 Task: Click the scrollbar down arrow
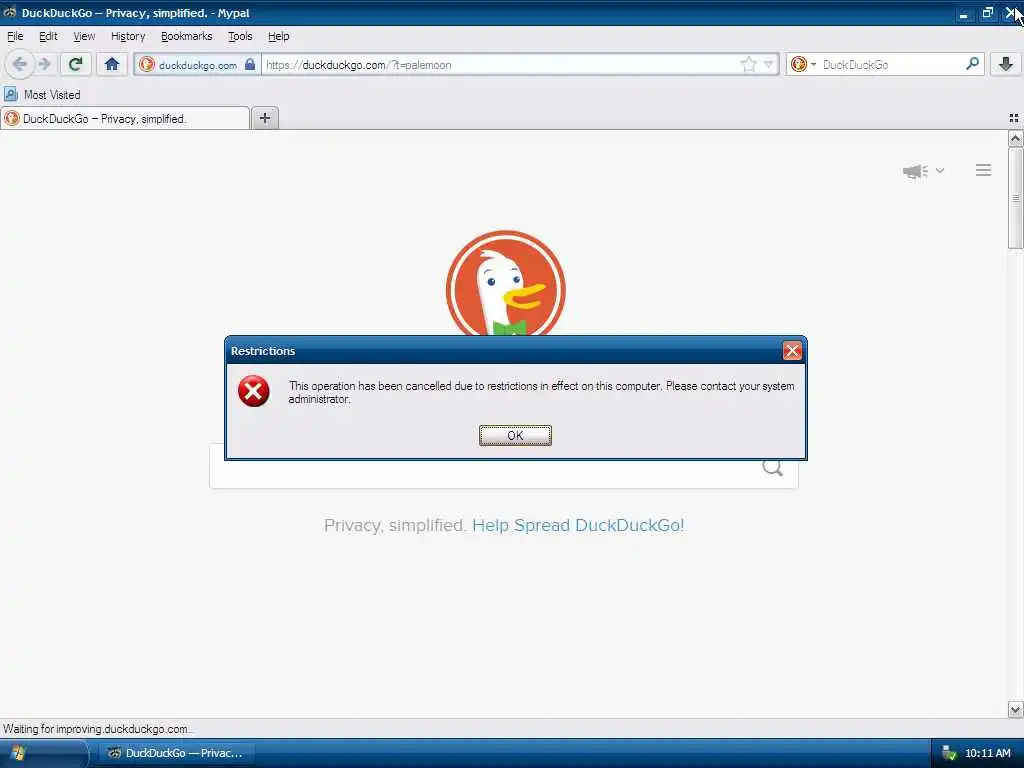coord(1015,709)
